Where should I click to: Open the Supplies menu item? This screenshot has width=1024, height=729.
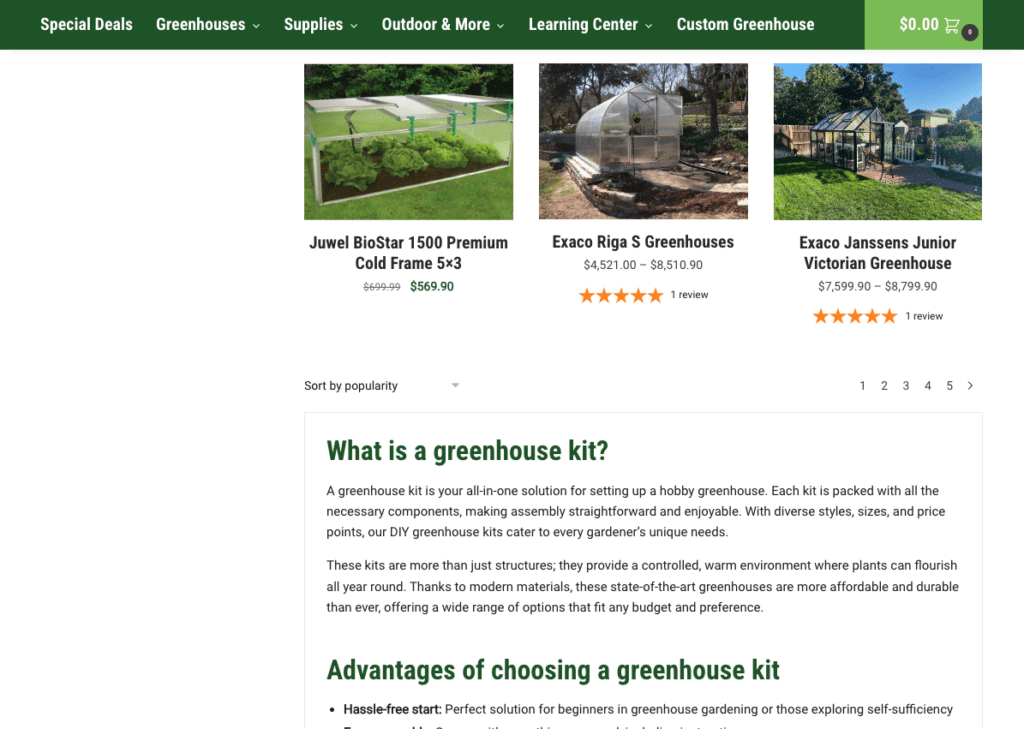pos(313,24)
